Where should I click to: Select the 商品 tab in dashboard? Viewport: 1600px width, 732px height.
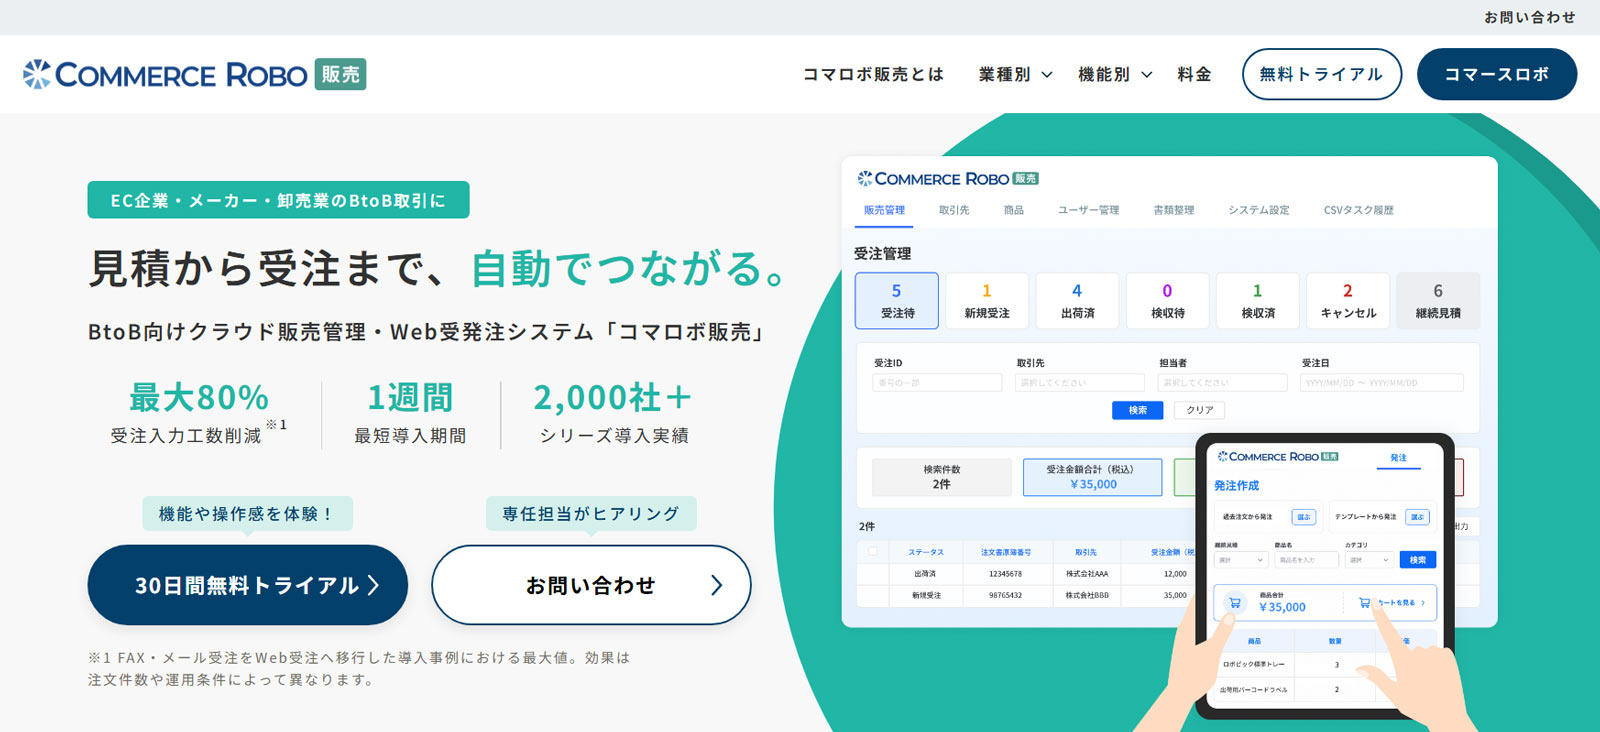[x=1014, y=210]
